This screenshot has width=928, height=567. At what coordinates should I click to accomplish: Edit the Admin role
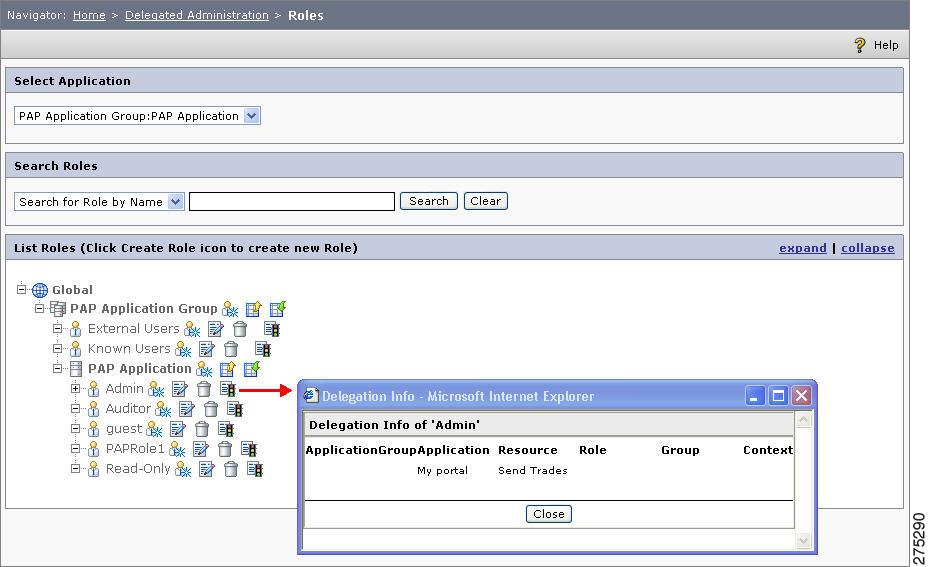click(x=179, y=389)
